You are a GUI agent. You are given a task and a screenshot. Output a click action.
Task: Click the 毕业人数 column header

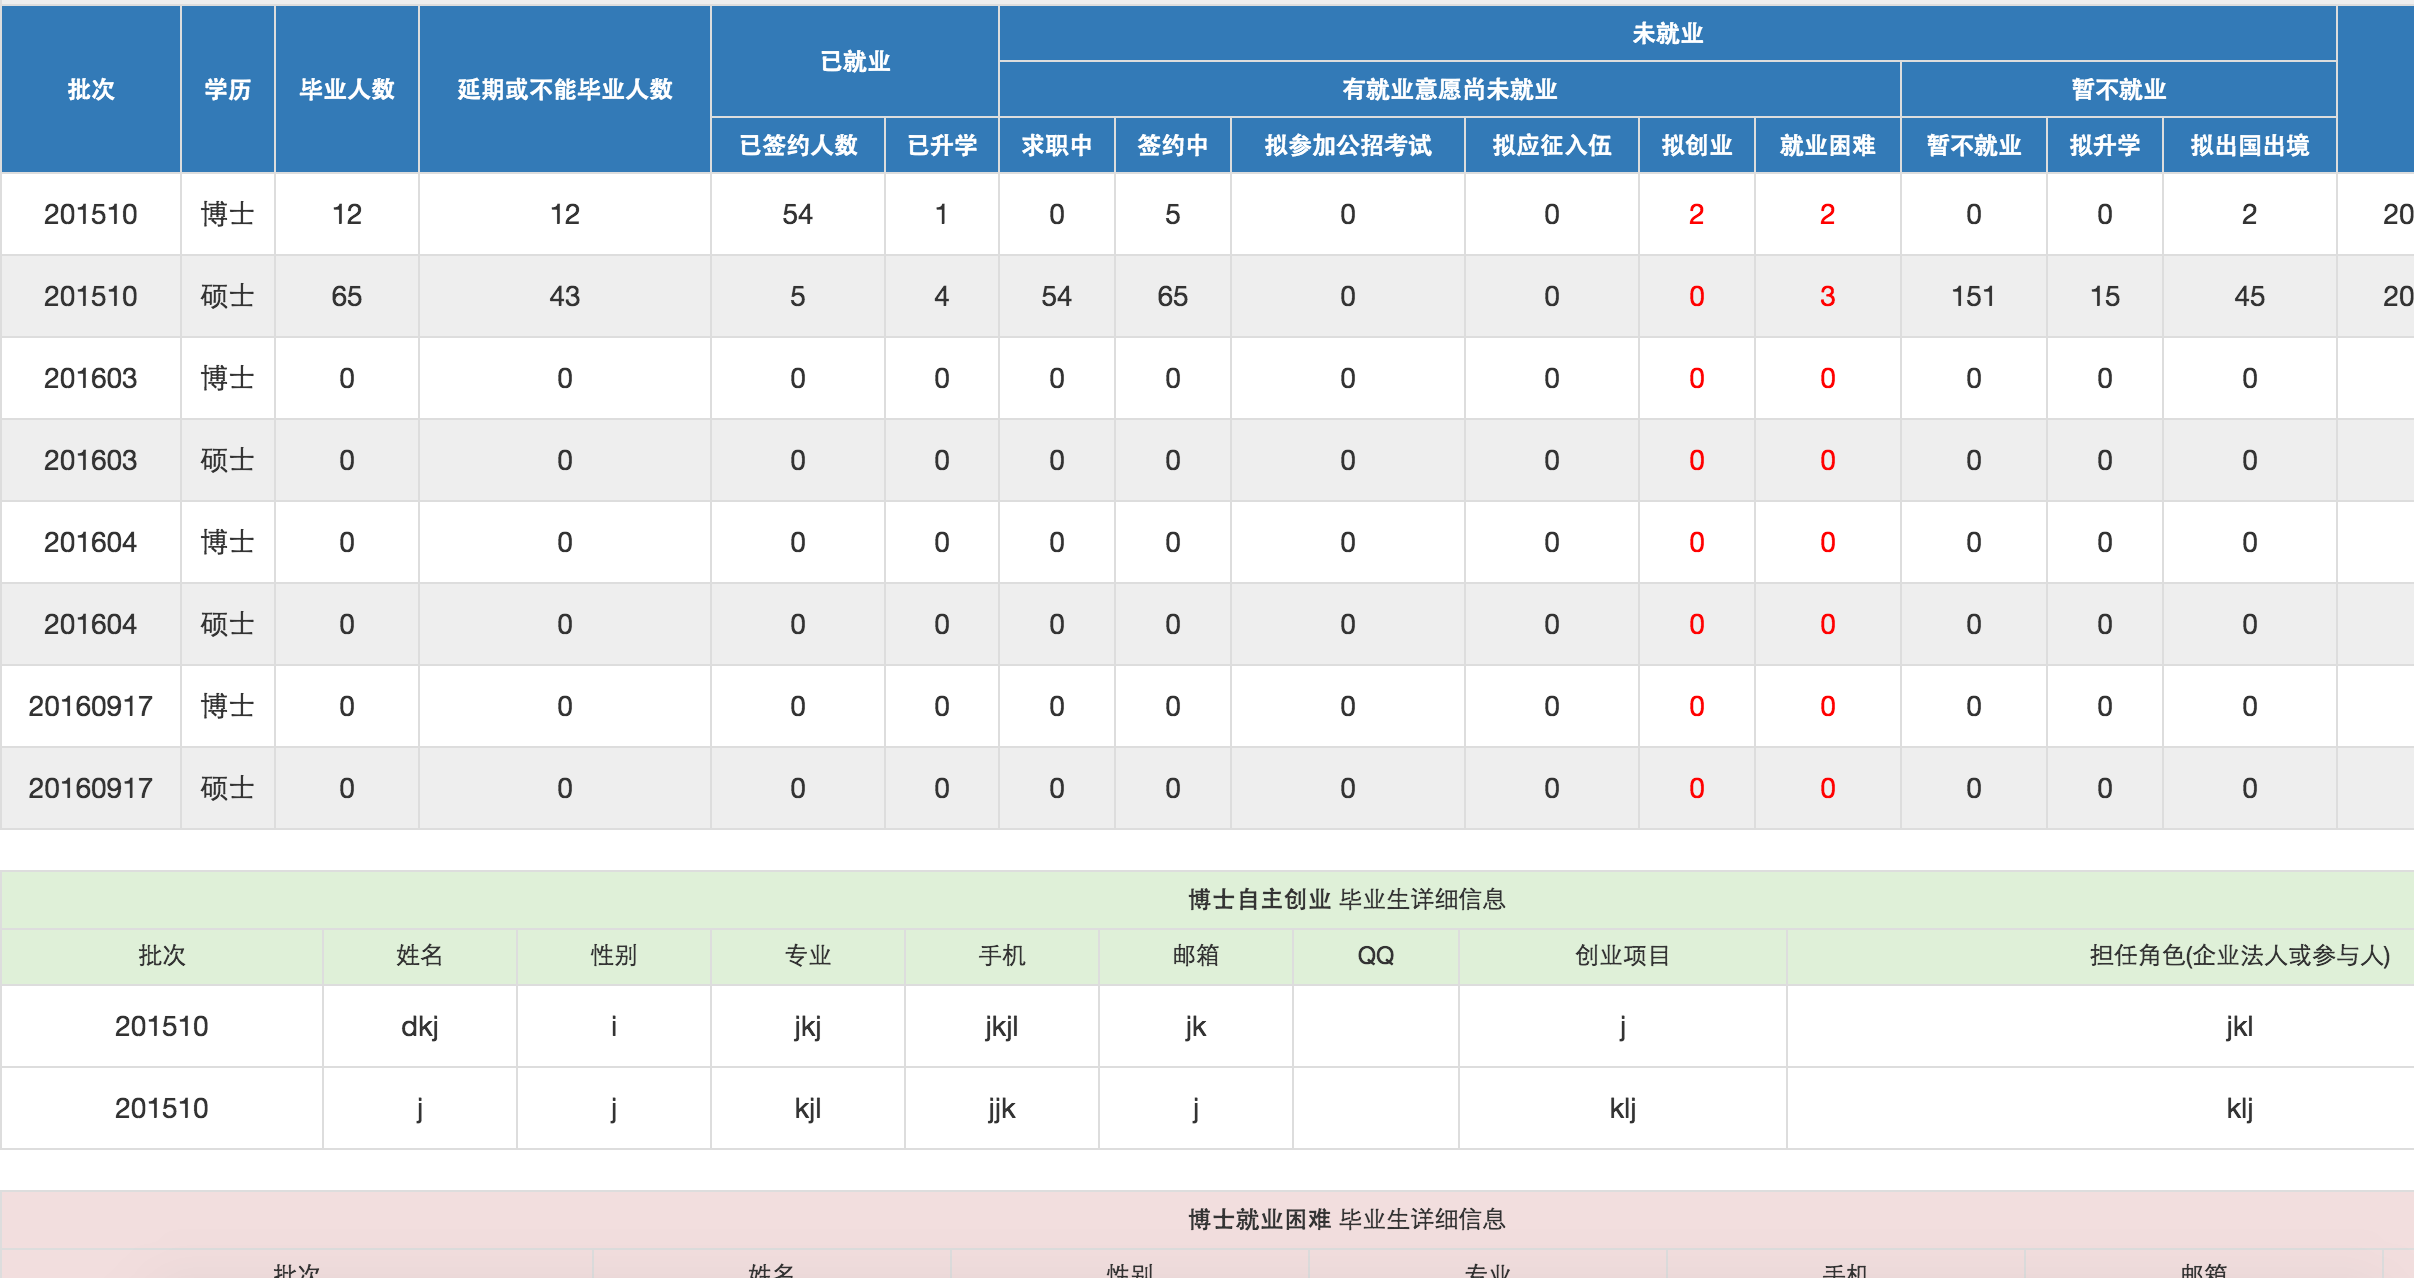click(347, 89)
